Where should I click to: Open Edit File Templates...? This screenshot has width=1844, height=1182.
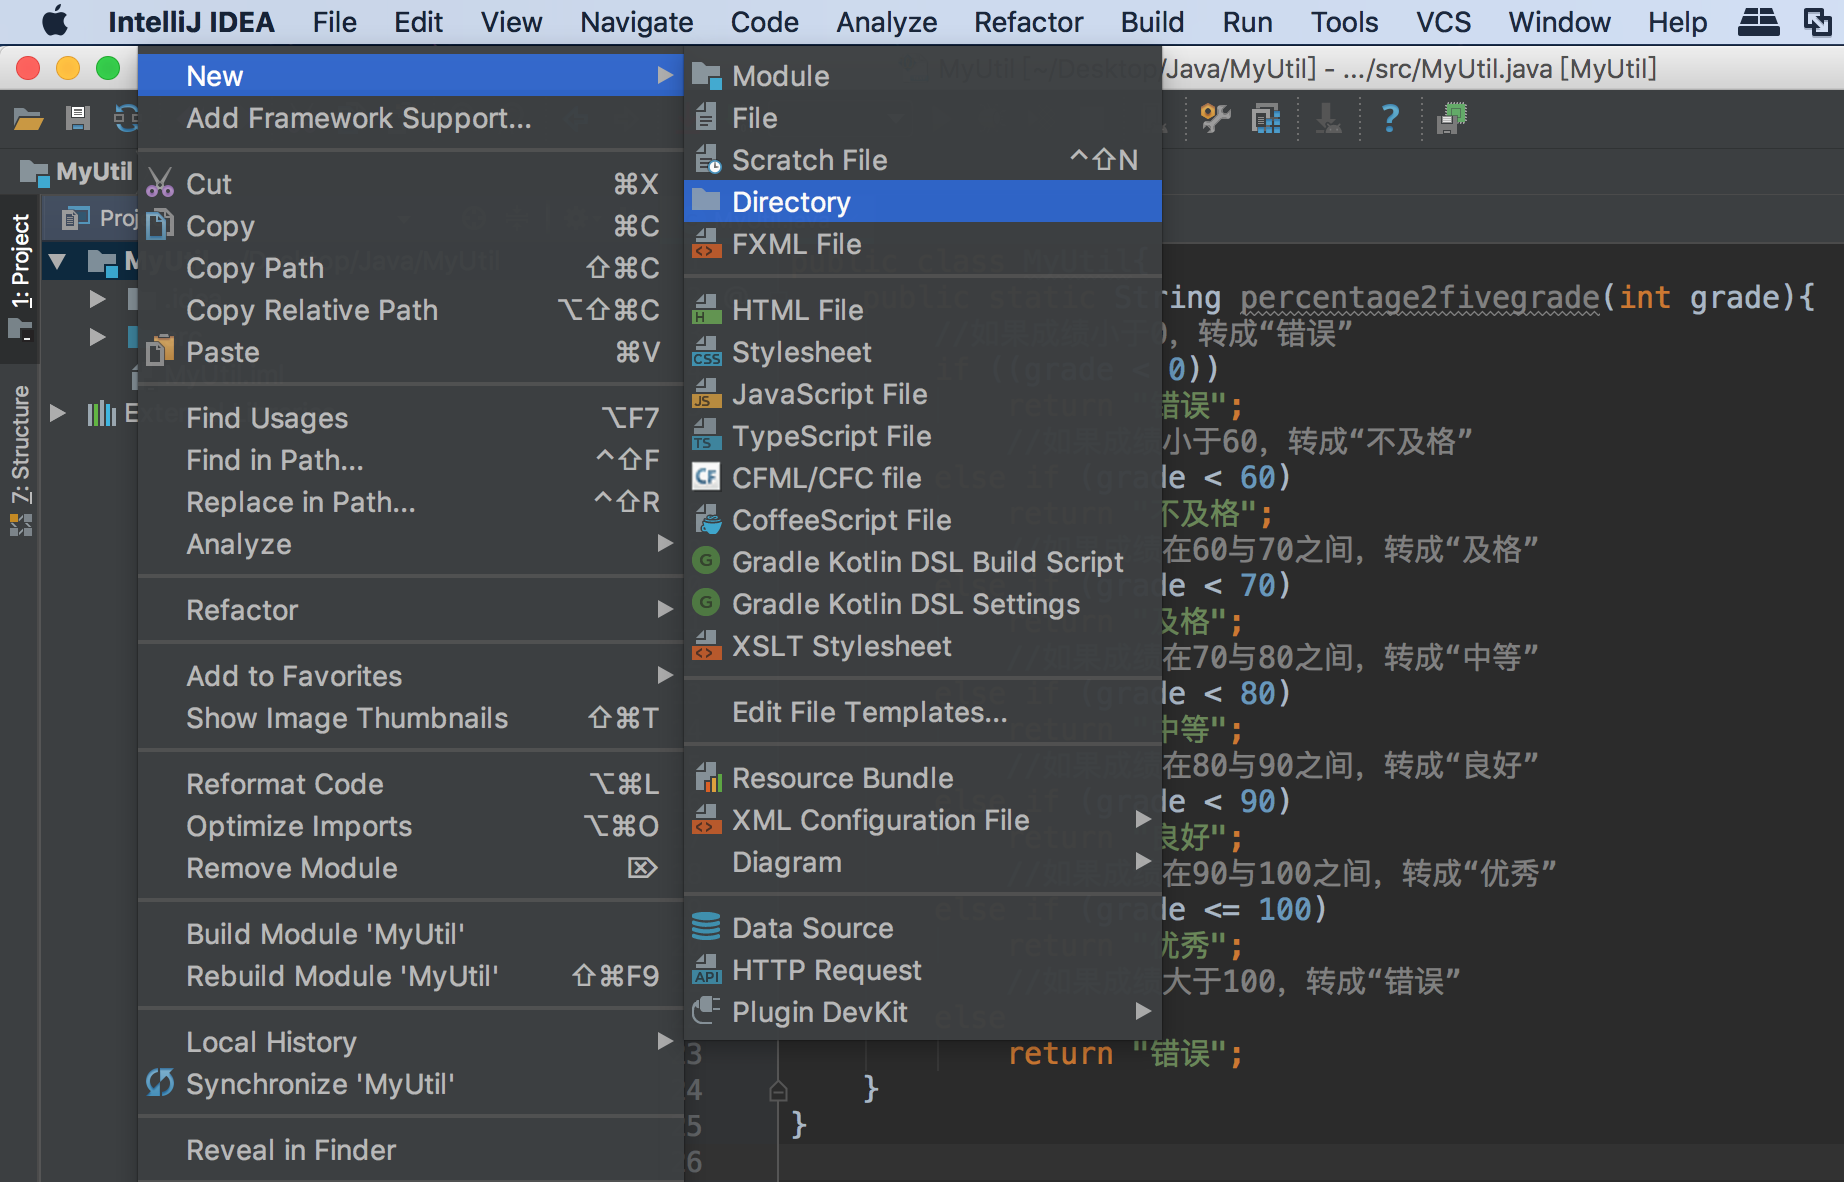tap(922, 712)
